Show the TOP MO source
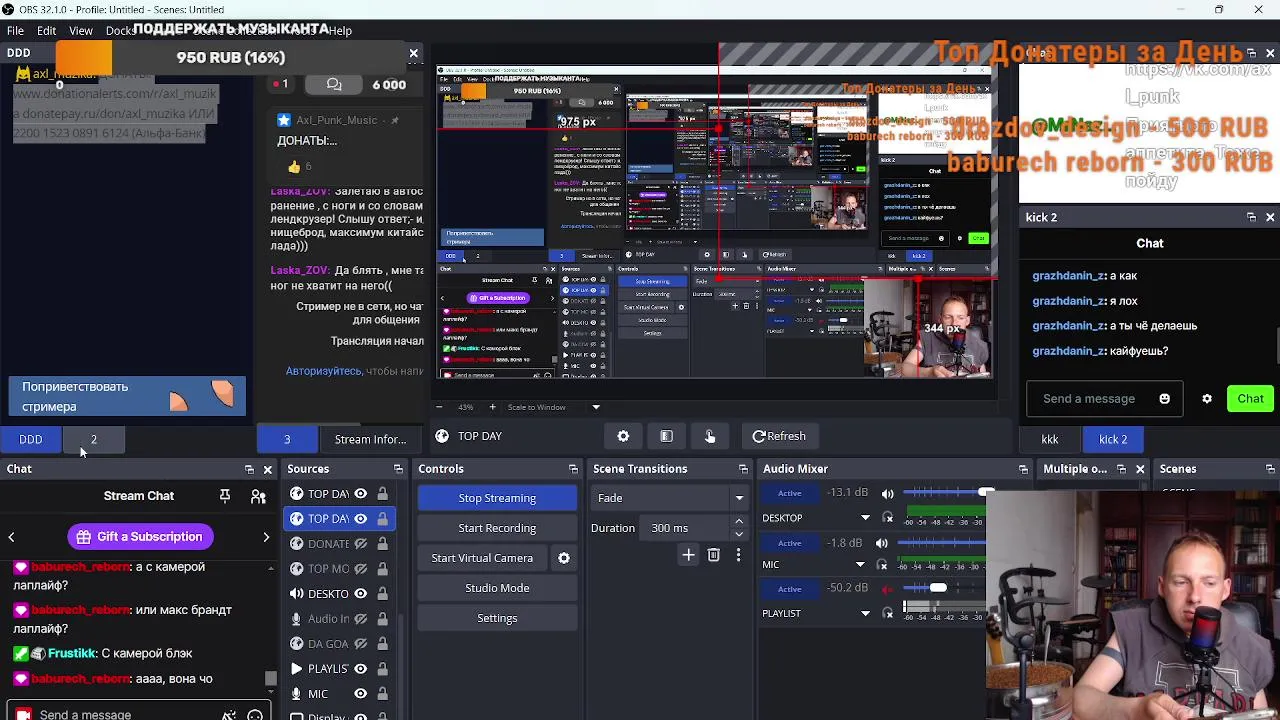This screenshot has height=720, width=1280. [360, 569]
